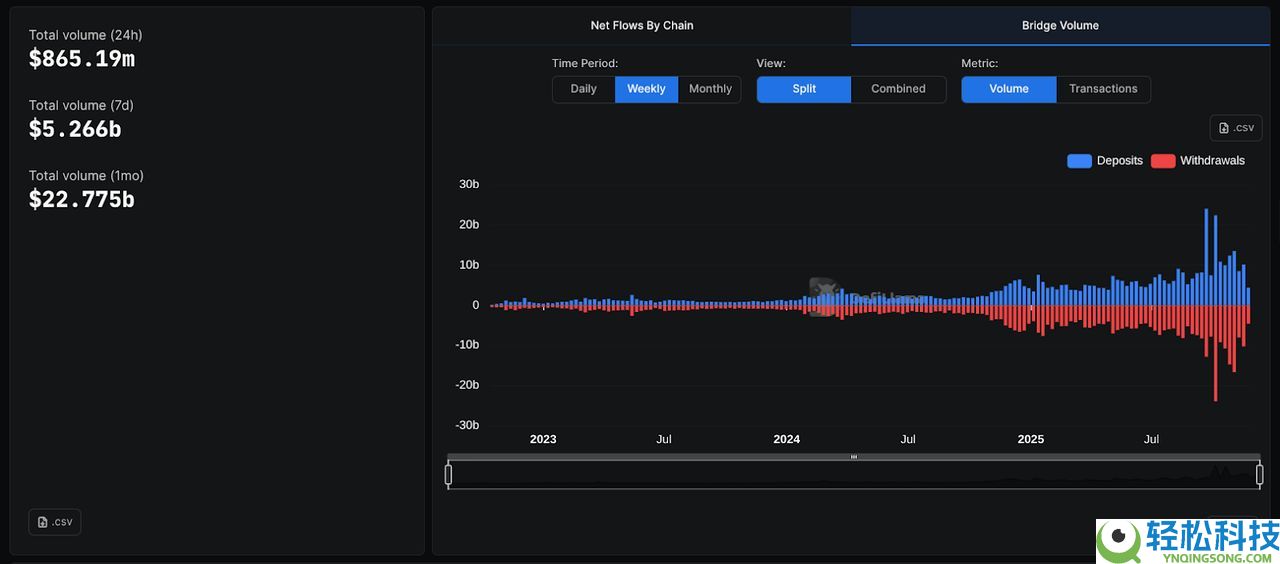Open the Net Flows By Chain tab
The height and width of the screenshot is (564, 1280).
pyautogui.click(x=641, y=26)
